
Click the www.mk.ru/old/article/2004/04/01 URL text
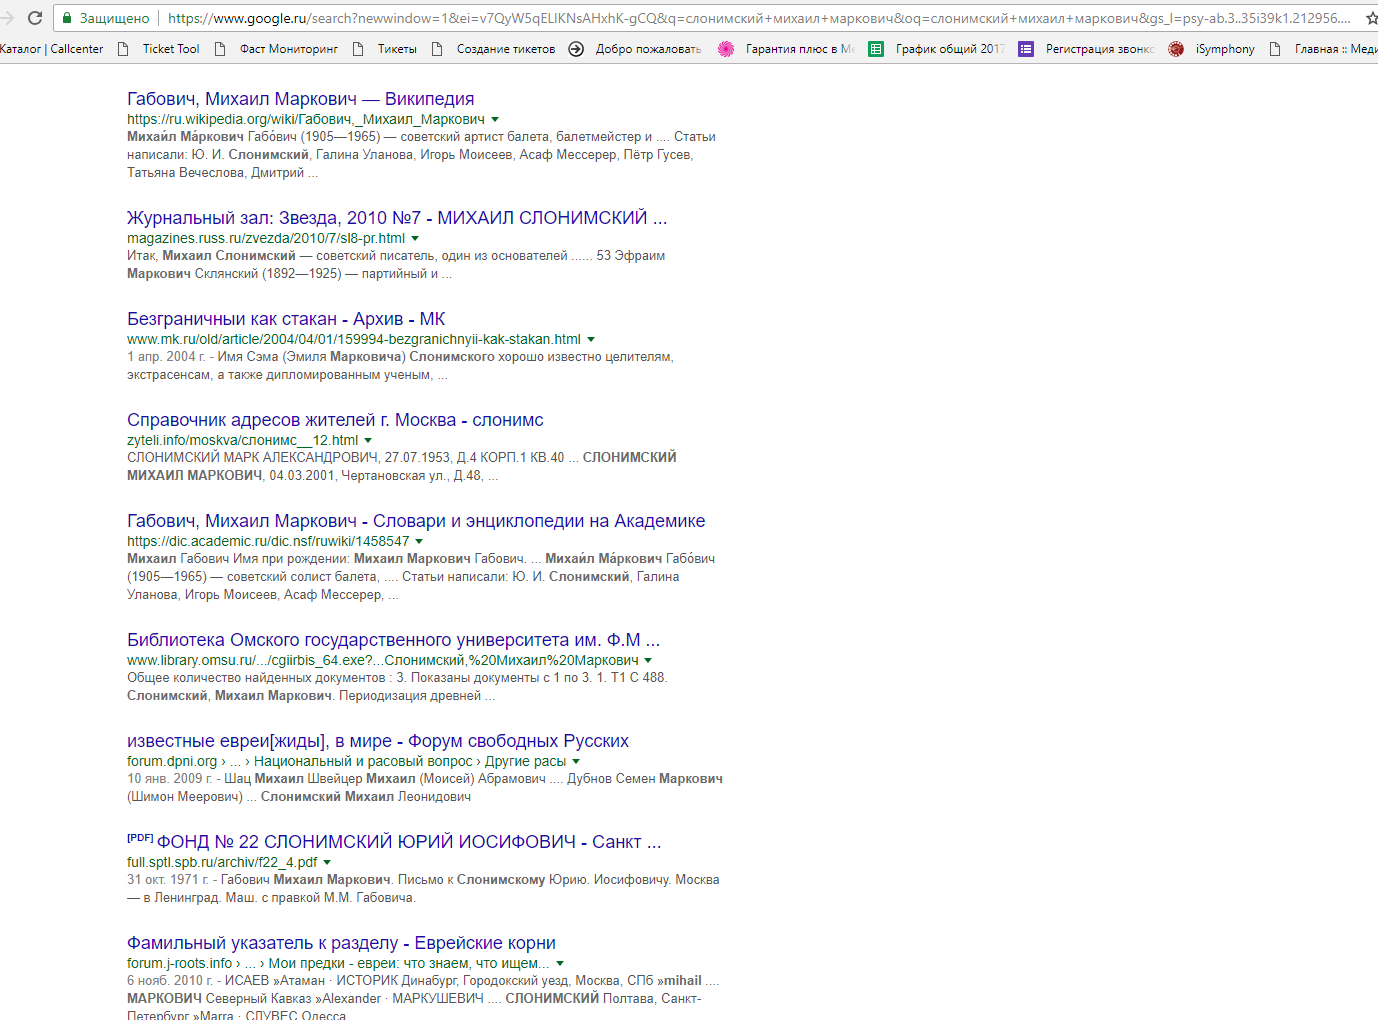click(354, 339)
